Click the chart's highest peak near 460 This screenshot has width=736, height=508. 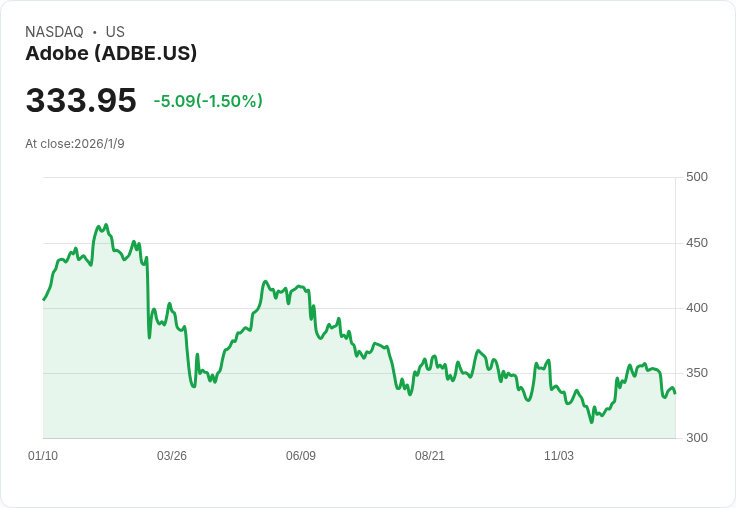click(x=106, y=225)
